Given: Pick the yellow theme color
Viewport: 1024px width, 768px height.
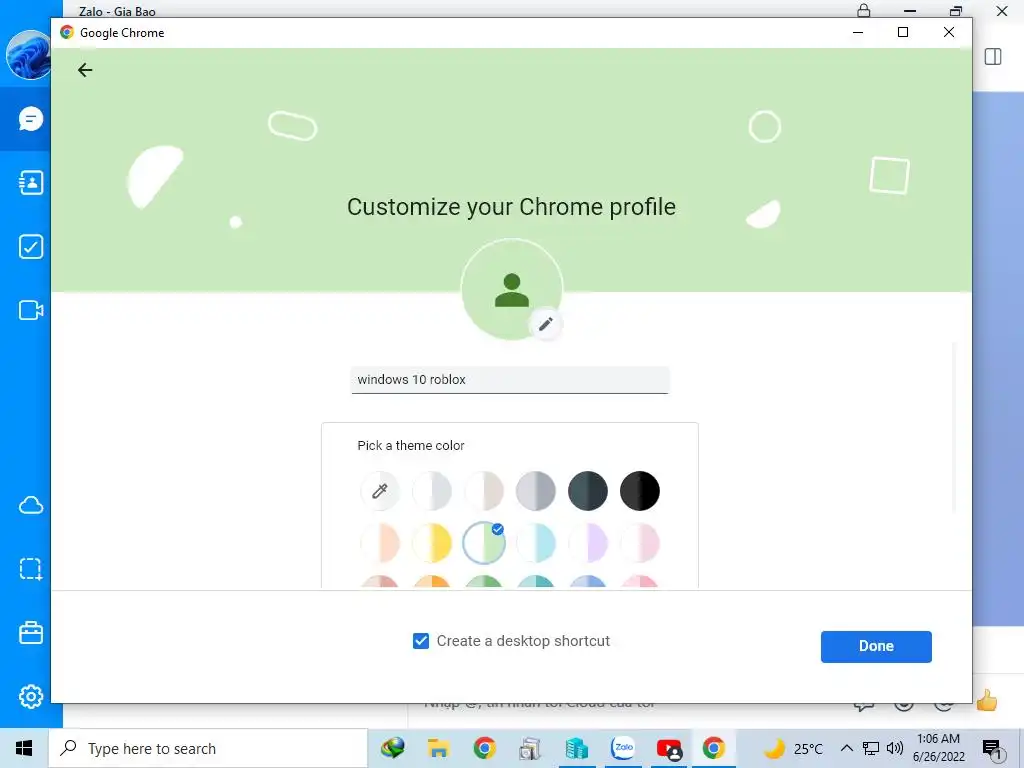Looking at the screenshot, I should [x=432, y=543].
